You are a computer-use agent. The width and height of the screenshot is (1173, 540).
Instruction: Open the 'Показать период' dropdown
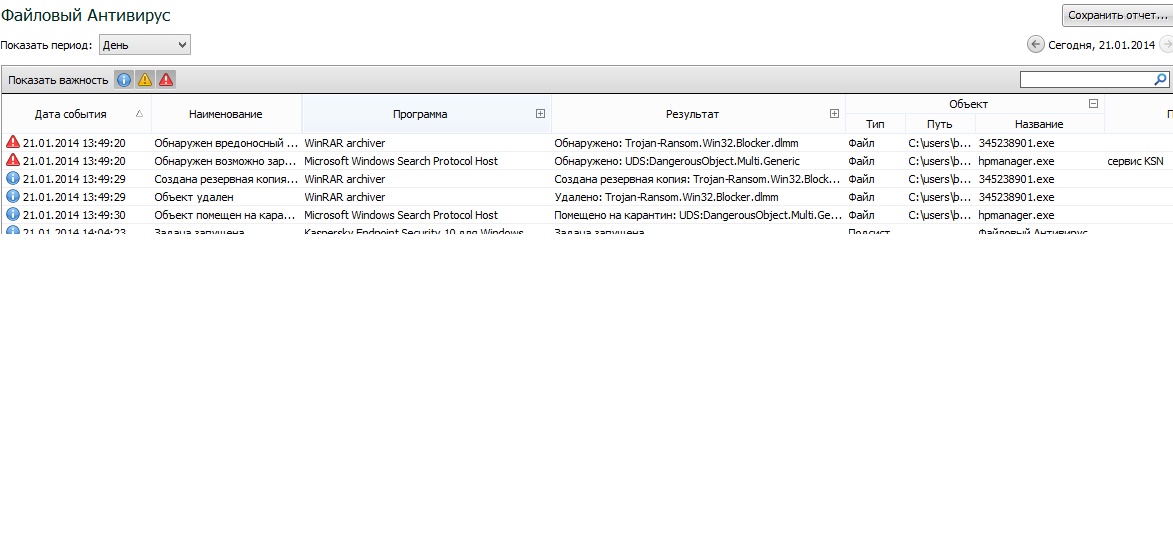pyautogui.click(x=144, y=45)
